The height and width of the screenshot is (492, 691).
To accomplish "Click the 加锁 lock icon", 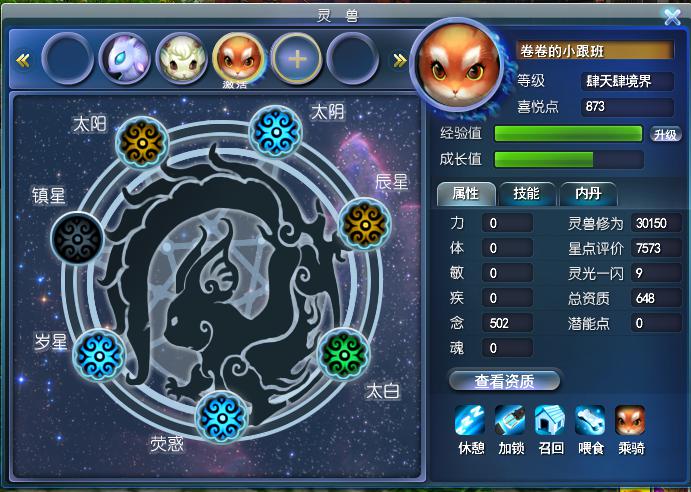I will point(510,420).
